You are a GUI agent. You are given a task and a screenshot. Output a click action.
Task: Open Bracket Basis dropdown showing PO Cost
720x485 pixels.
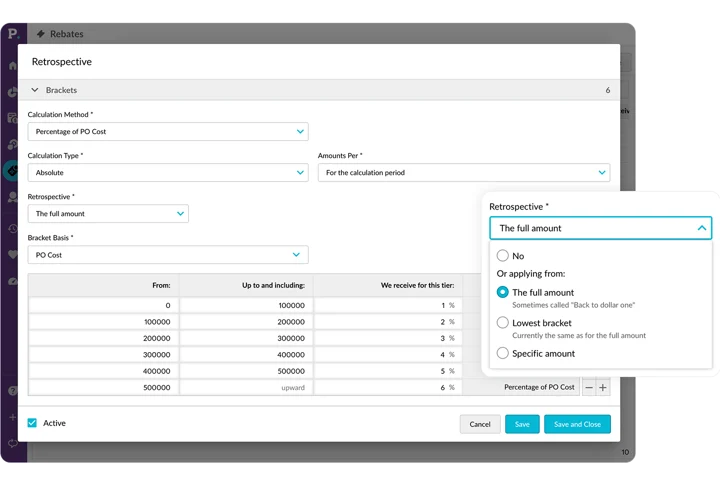[168, 255]
